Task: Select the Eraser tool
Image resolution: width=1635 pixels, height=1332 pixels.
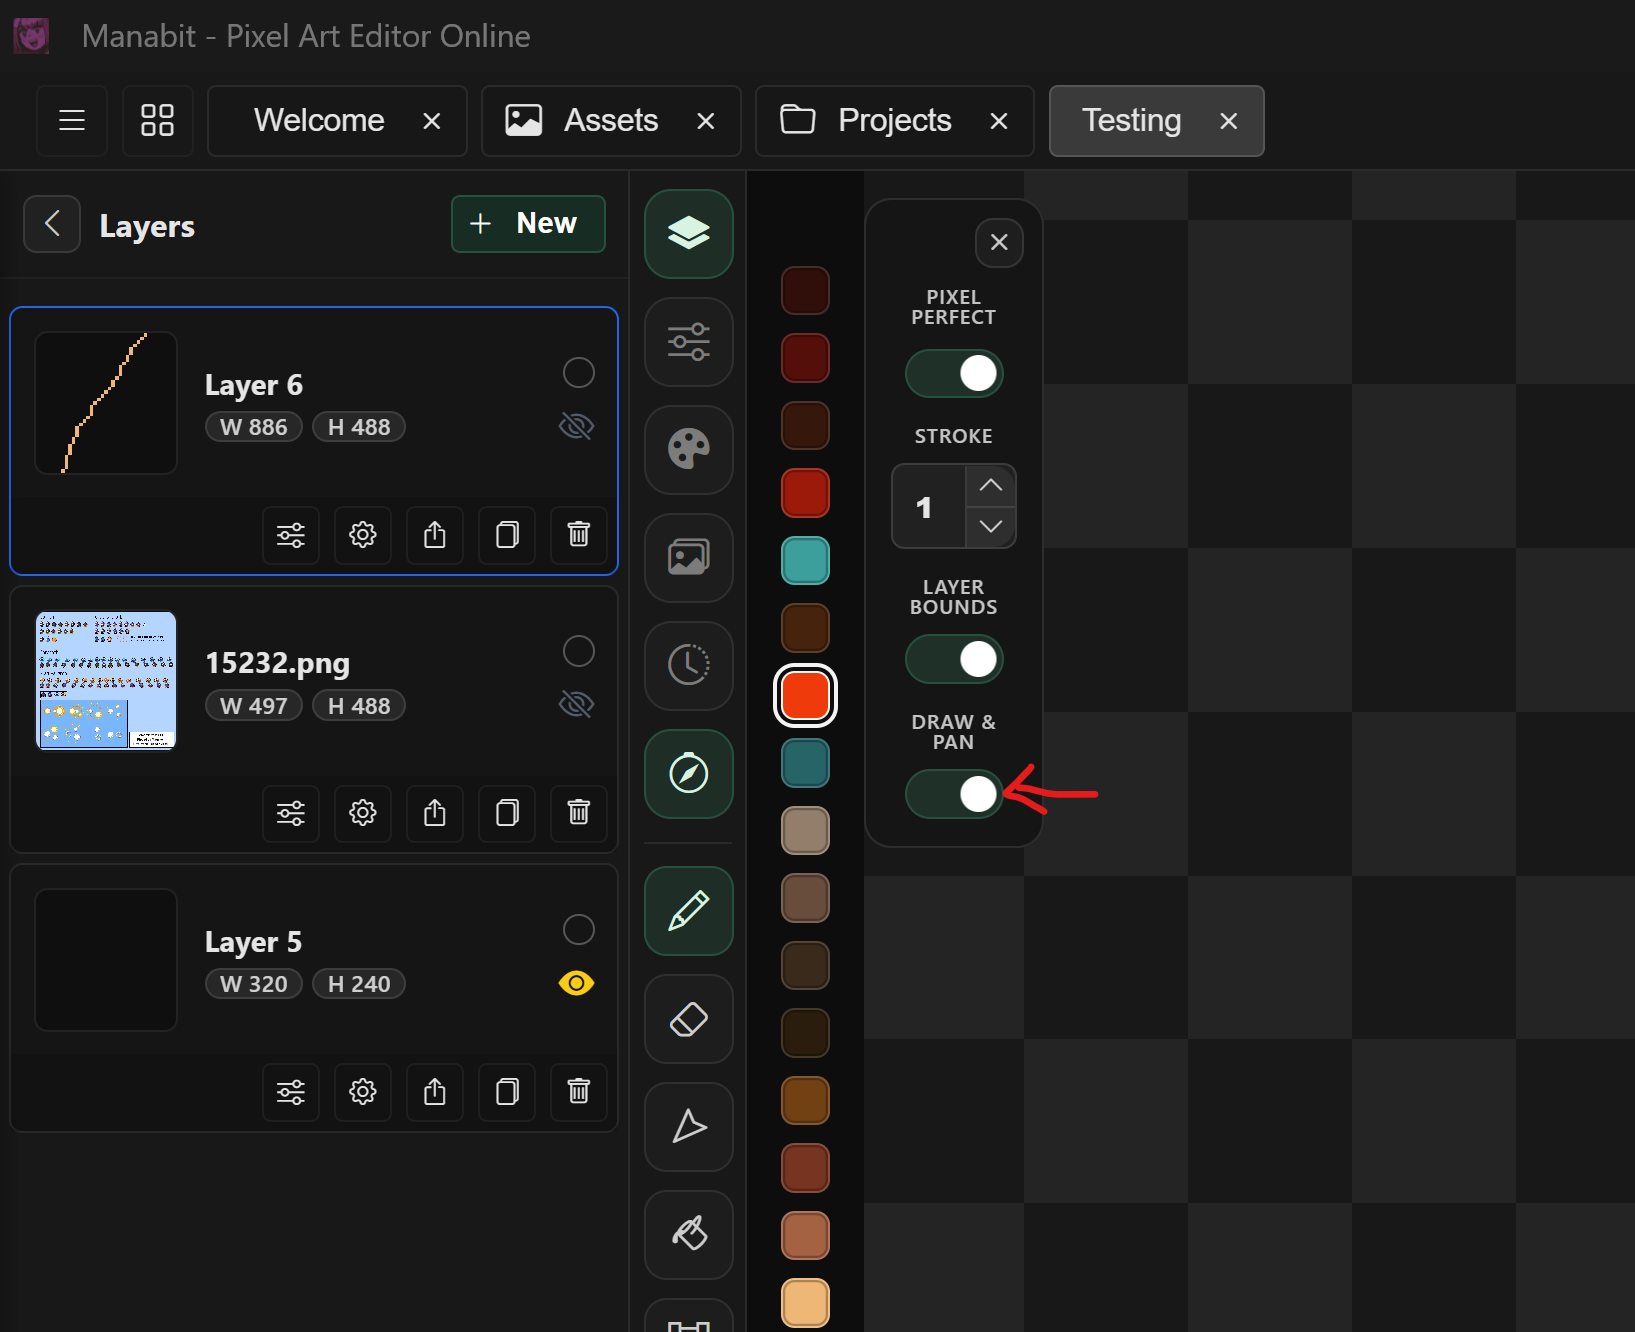Action: pos(688,1019)
